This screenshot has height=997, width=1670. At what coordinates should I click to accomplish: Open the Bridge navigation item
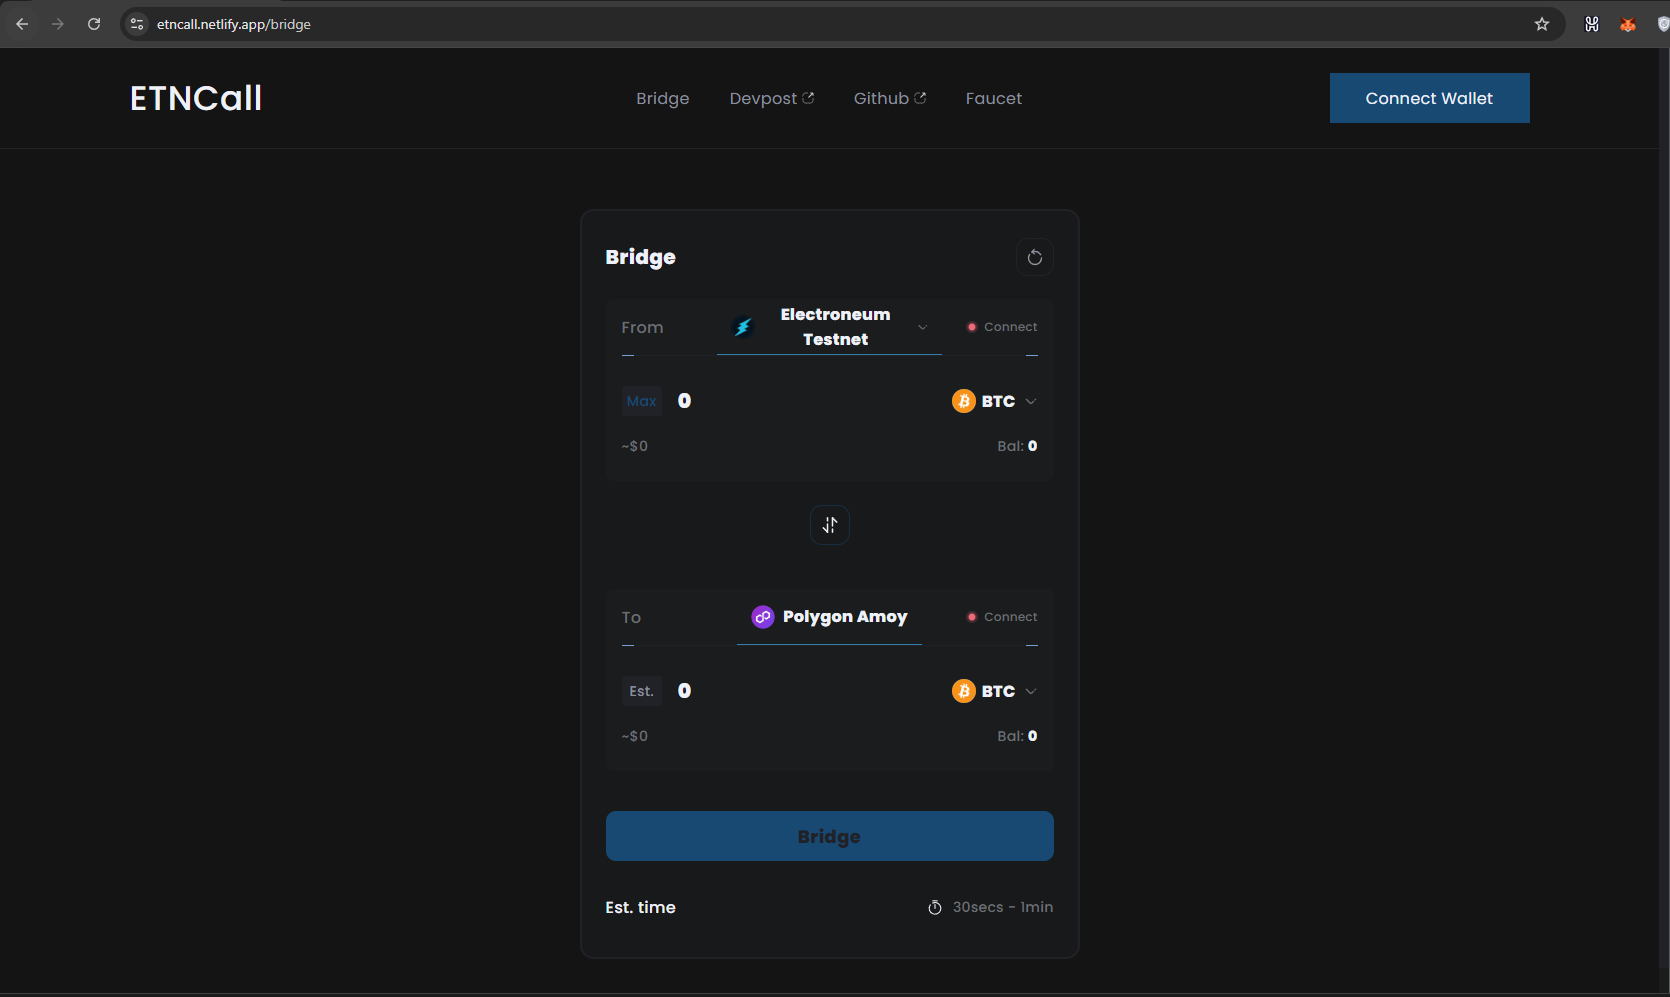662,98
